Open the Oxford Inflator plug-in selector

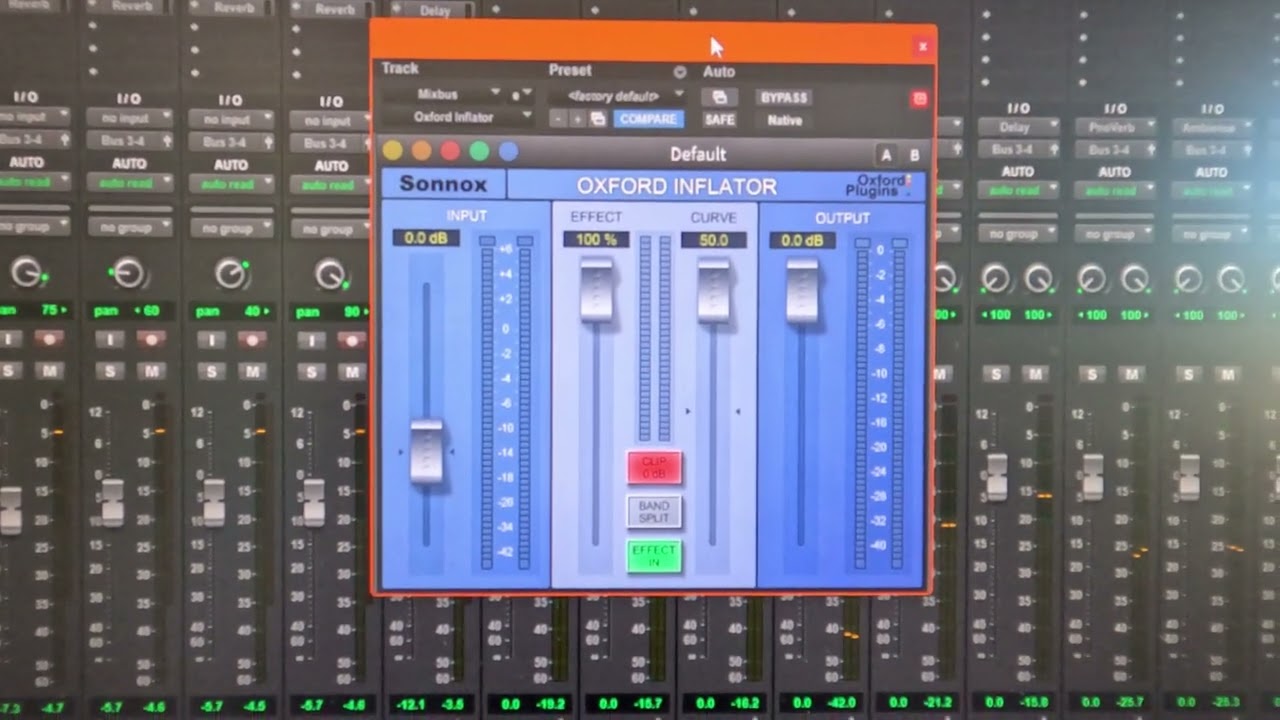(456, 117)
